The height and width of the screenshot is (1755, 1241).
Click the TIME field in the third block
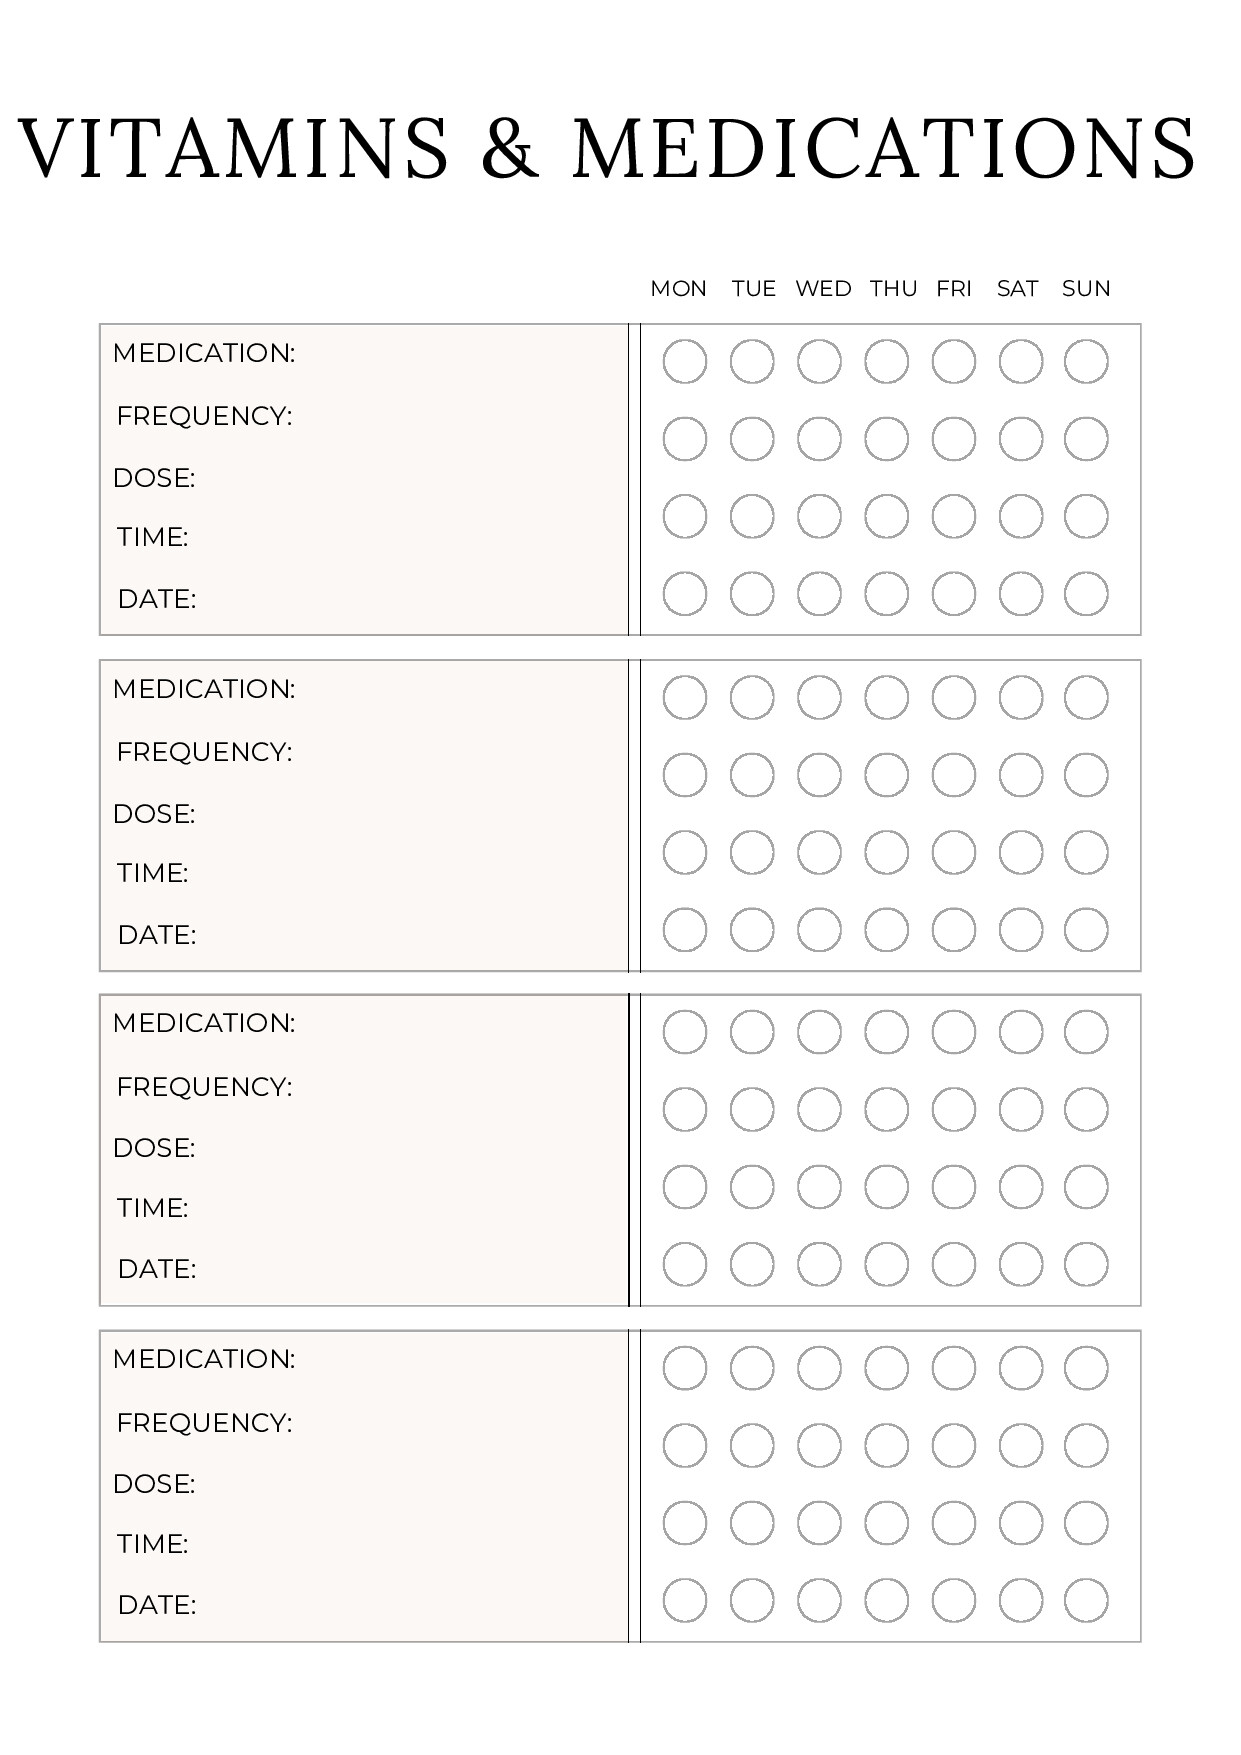click(x=400, y=1208)
